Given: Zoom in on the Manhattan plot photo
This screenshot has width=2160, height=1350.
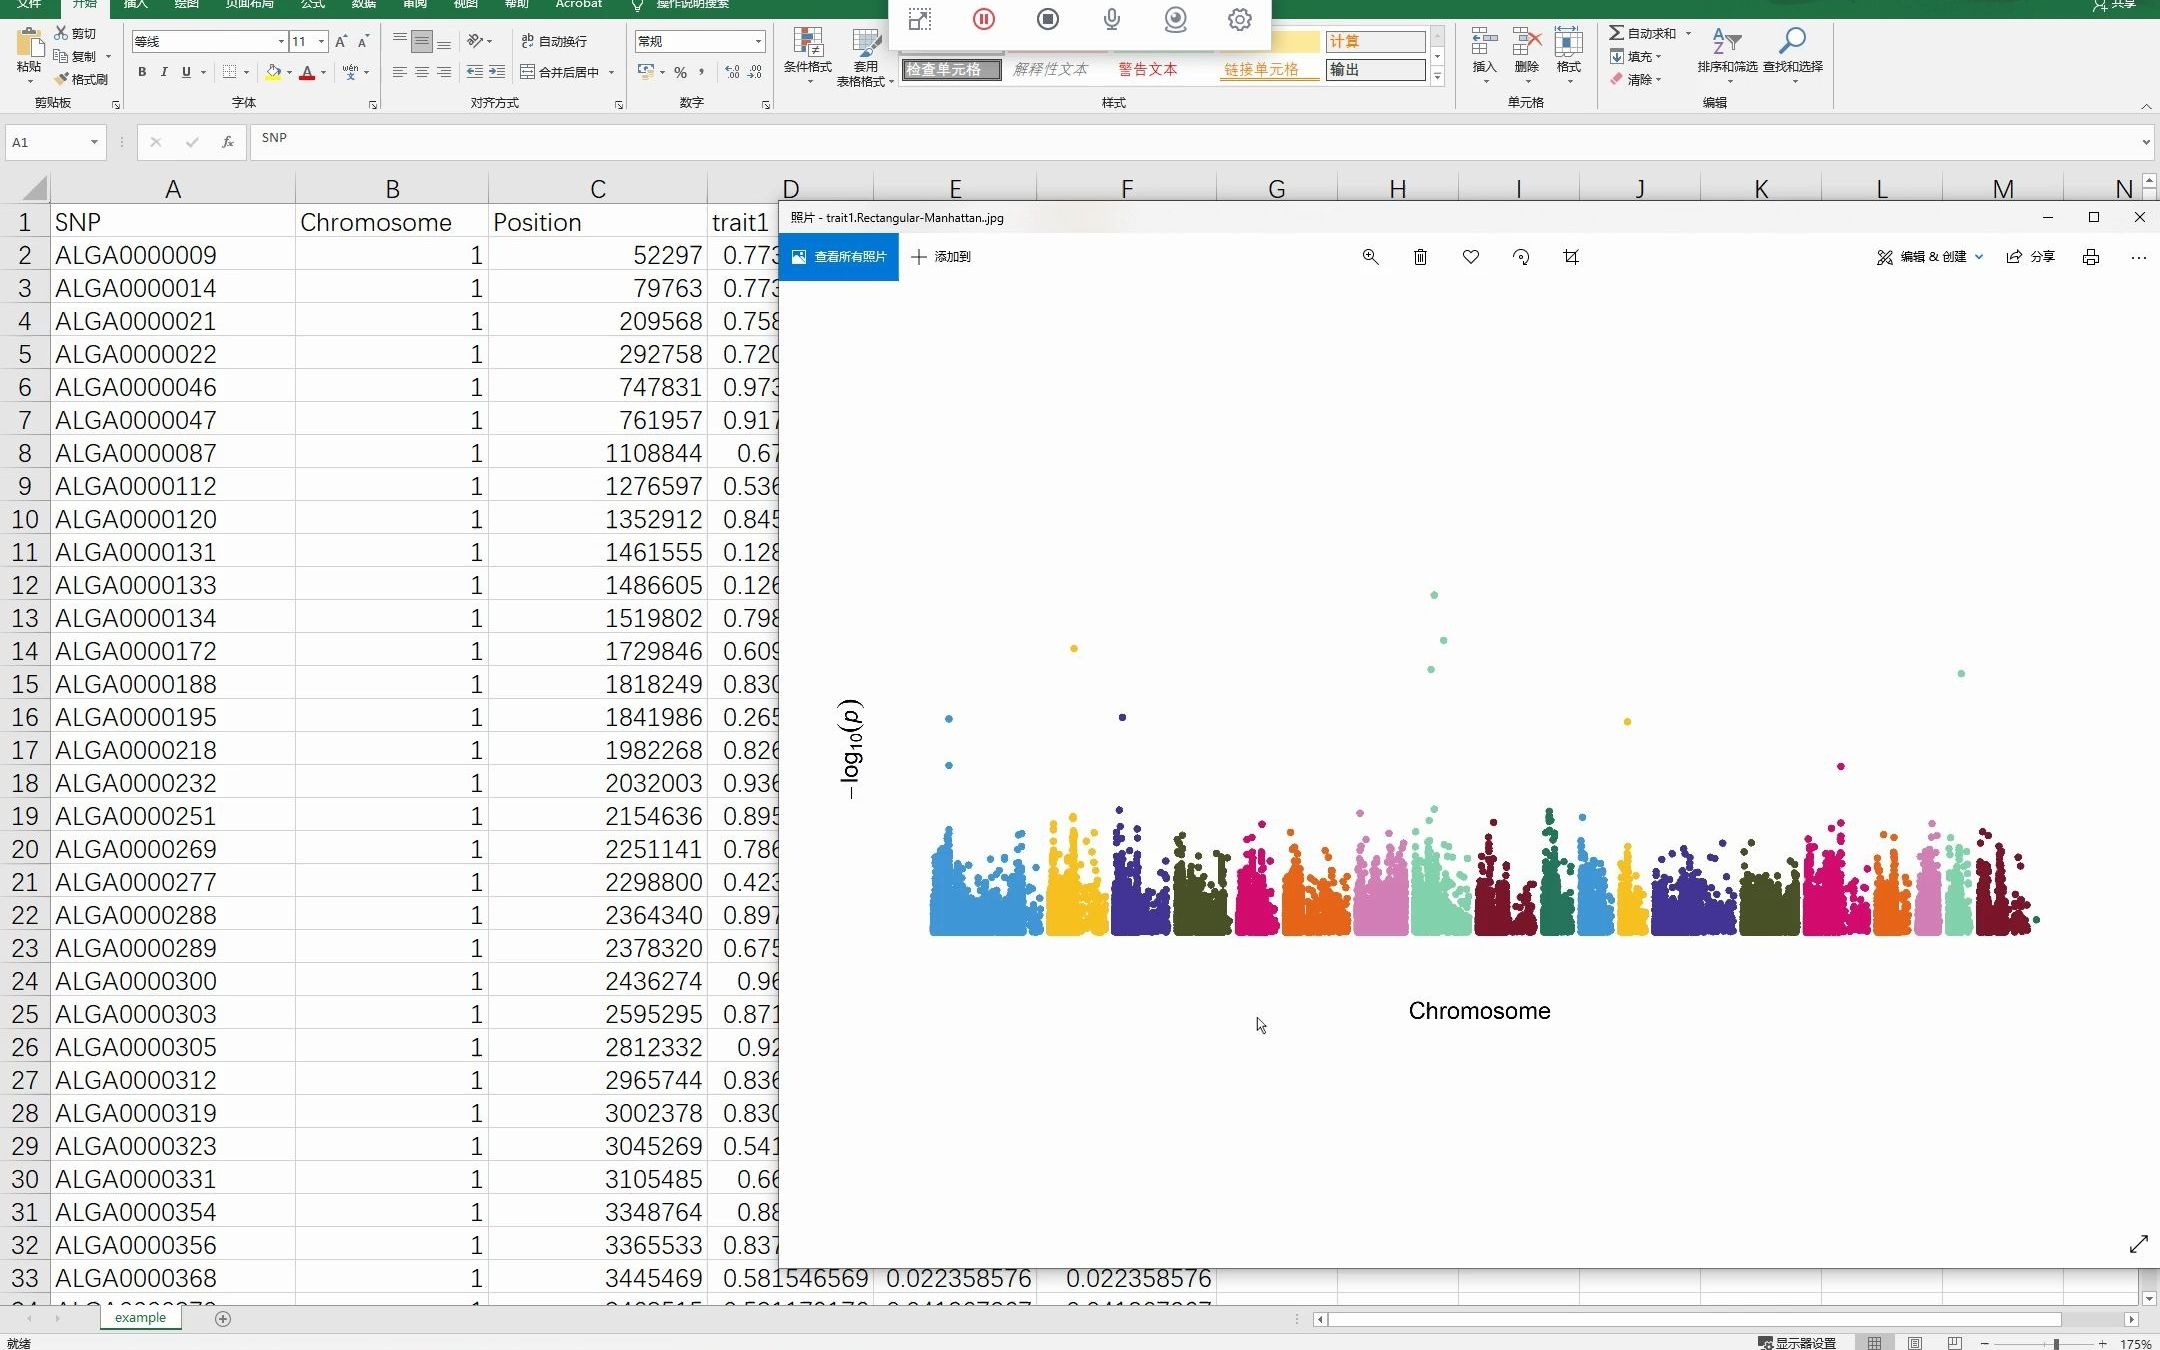Looking at the screenshot, I should [x=1370, y=257].
